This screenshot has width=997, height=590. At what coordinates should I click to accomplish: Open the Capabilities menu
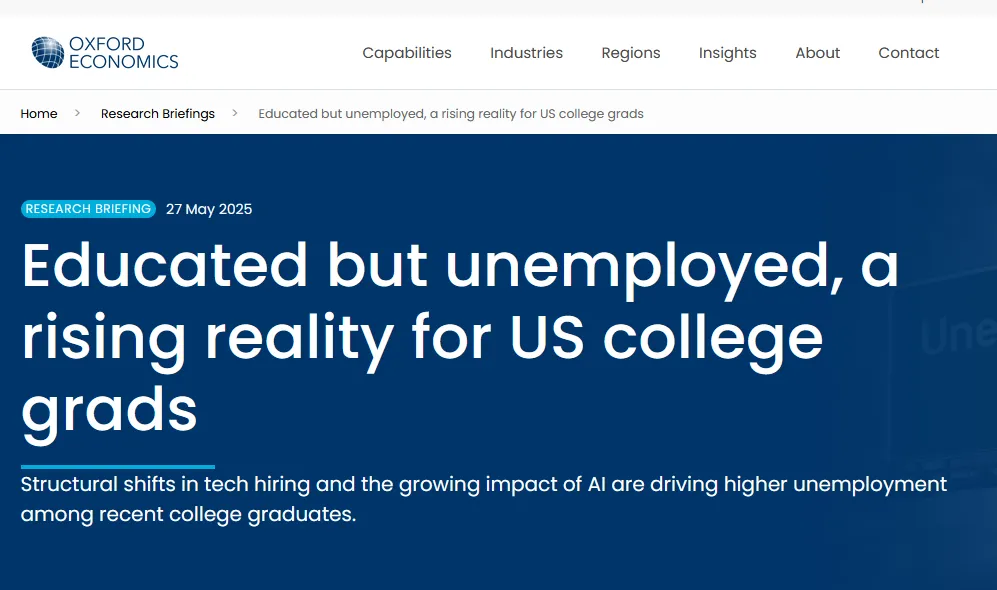coord(407,53)
